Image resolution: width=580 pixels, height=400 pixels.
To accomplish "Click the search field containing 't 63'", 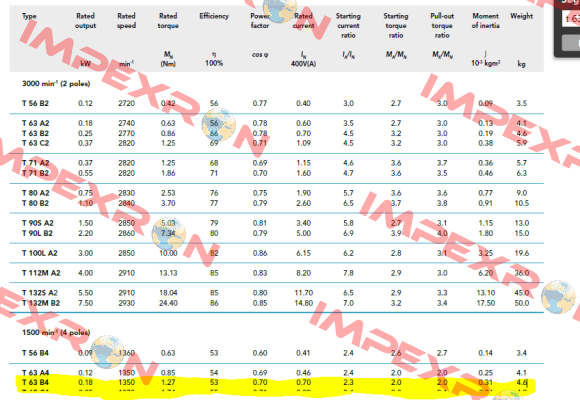I will tap(571, 18).
